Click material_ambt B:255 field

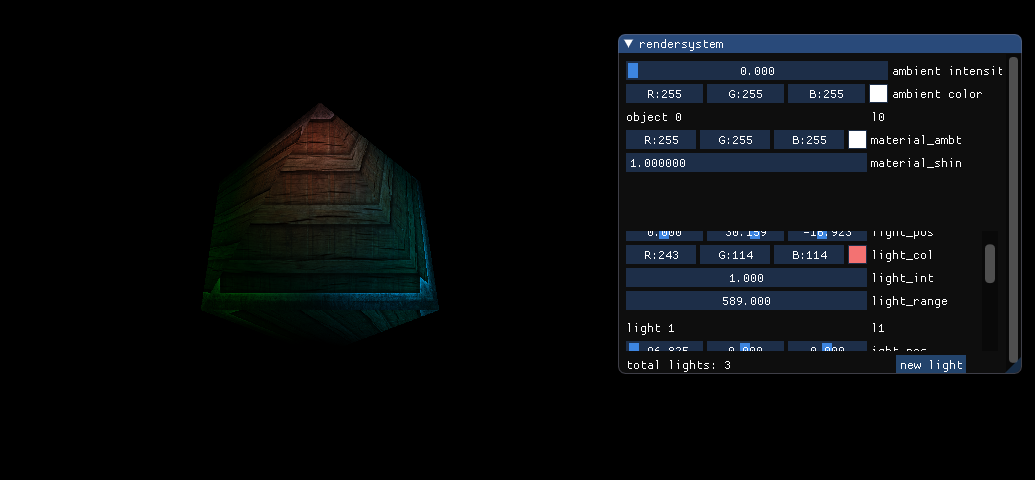point(809,140)
